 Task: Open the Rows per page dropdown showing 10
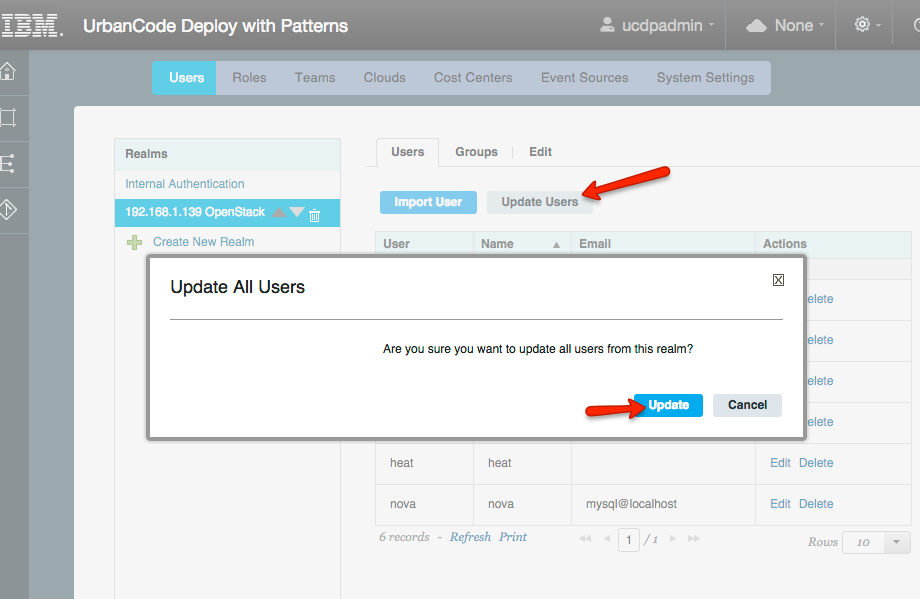876,542
